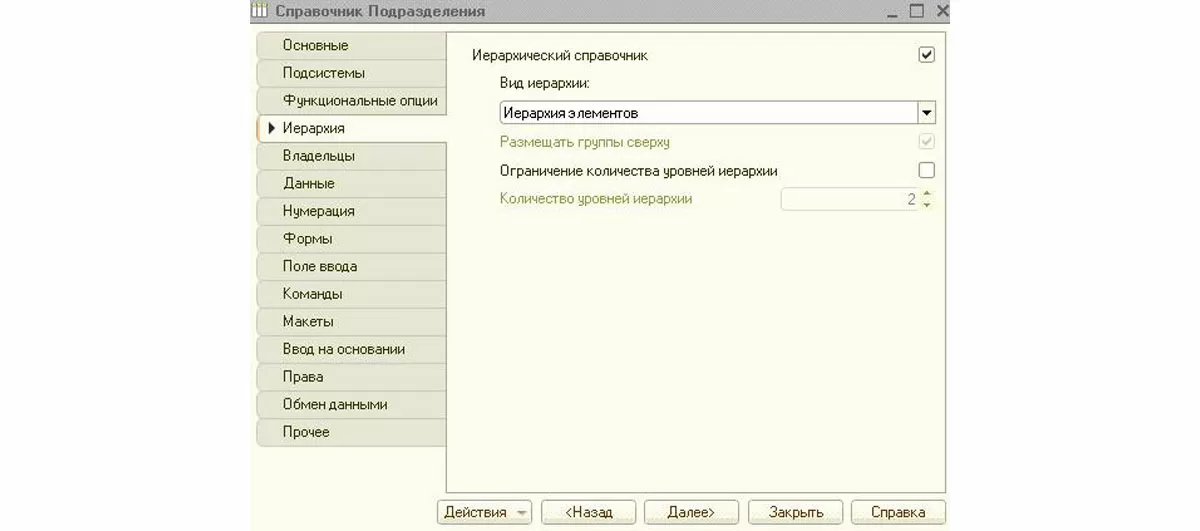This screenshot has width=1200, height=531.
Task: Decrease hierarchy levels with down spinner arrow
Action: click(x=927, y=205)
